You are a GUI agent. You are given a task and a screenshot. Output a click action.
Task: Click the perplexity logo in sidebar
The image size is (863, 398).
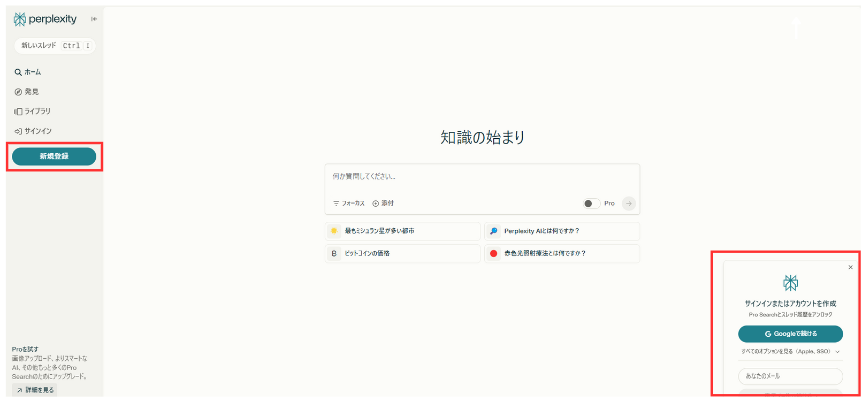(x=45, y=19)
